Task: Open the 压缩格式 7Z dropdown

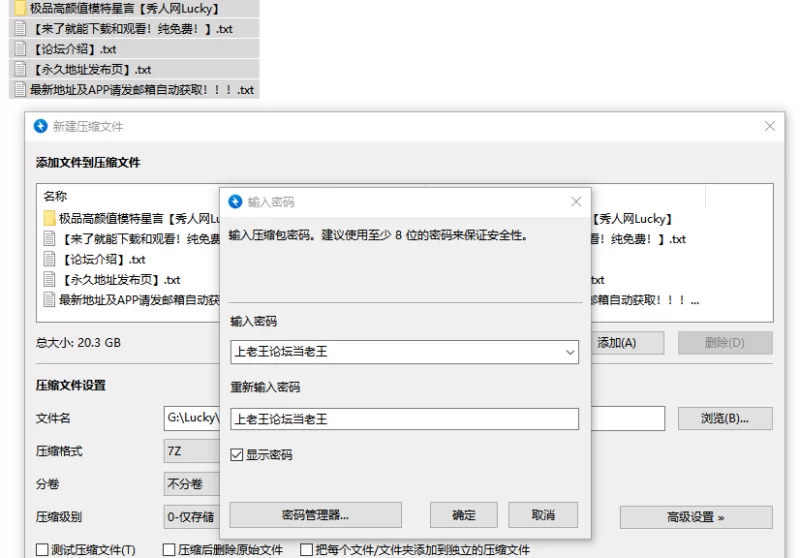Action: (192, 451)
